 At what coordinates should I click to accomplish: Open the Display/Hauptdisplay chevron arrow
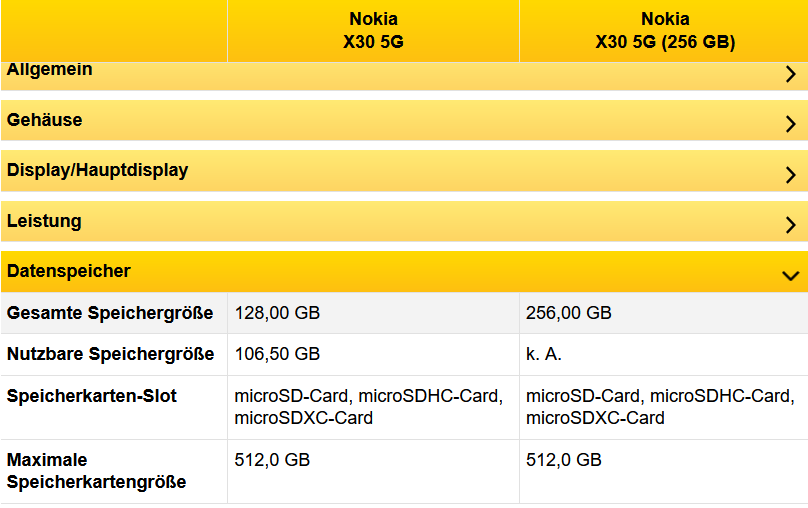pos(790,174)
